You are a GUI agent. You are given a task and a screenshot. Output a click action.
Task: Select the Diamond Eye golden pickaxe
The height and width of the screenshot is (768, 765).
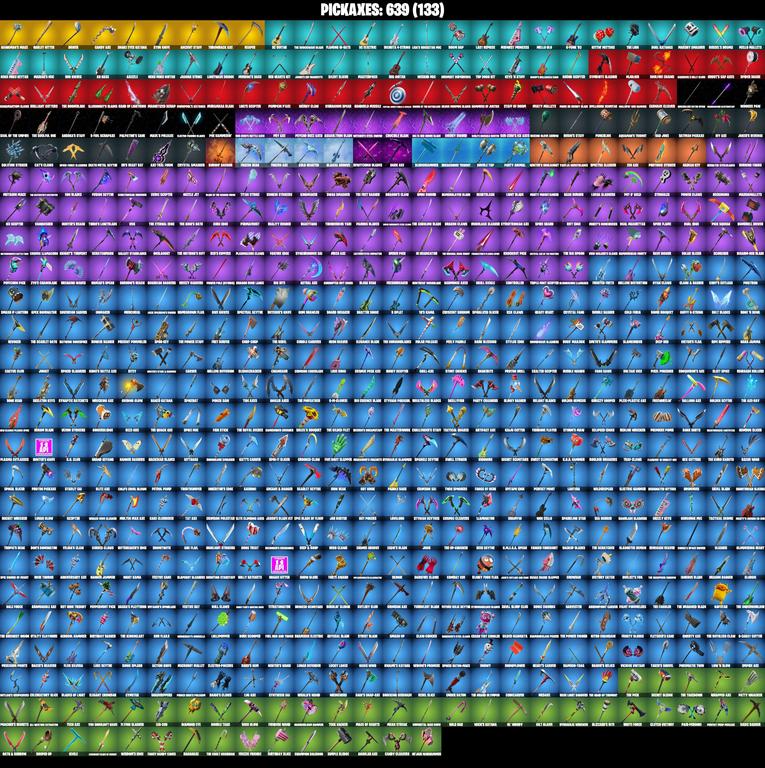click(x=191, y=711)
